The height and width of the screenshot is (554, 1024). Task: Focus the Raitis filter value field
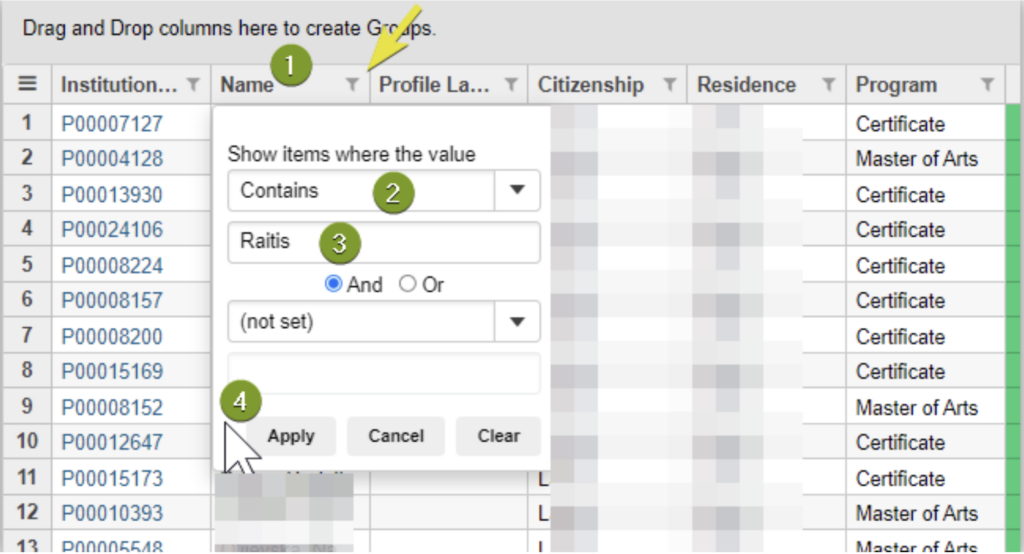click(x=384, y=242)
